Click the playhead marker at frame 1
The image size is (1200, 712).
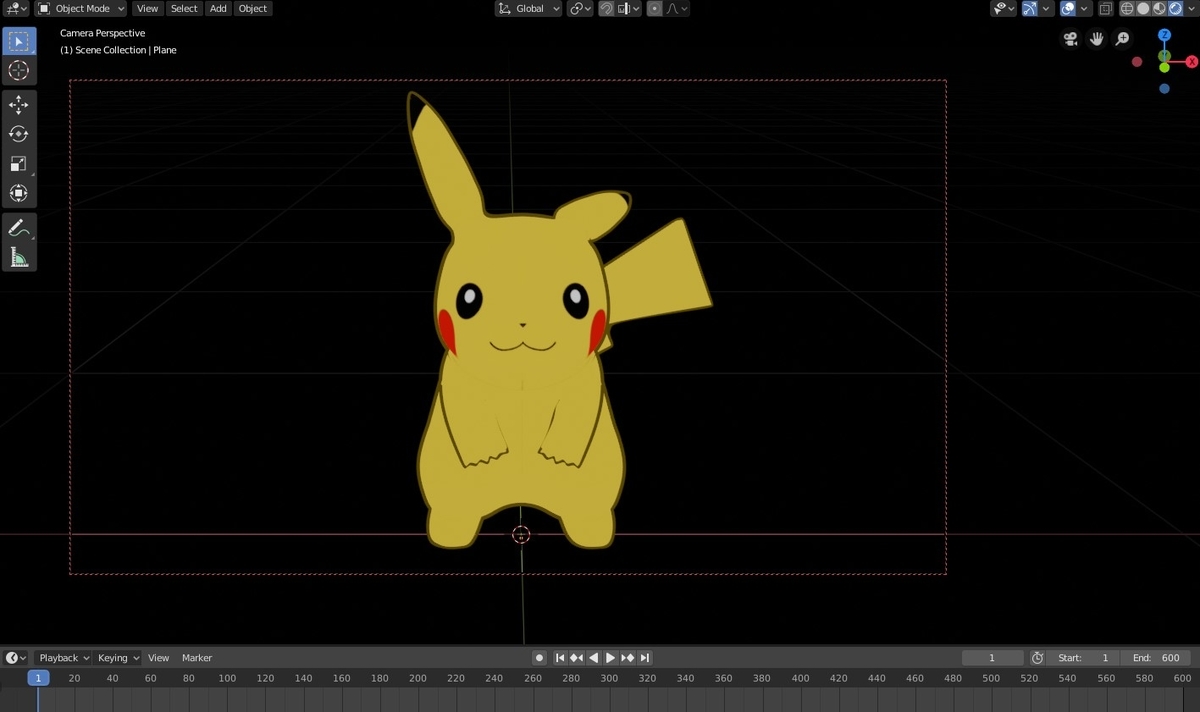pyautogui.click(x=38, y=678)
